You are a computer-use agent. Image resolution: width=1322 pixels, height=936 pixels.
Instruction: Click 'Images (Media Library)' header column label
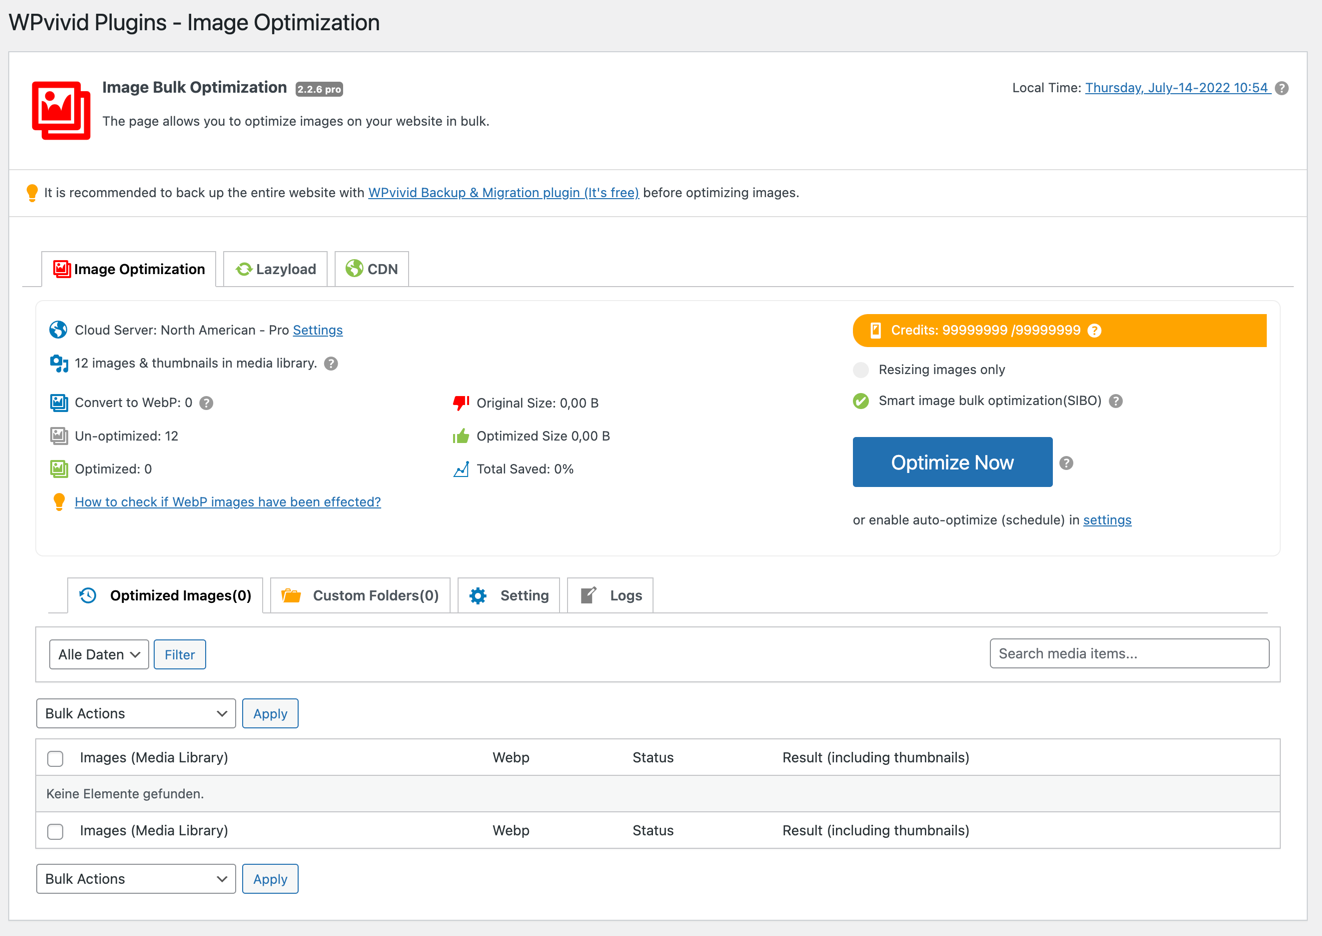(x=154, y=757)
